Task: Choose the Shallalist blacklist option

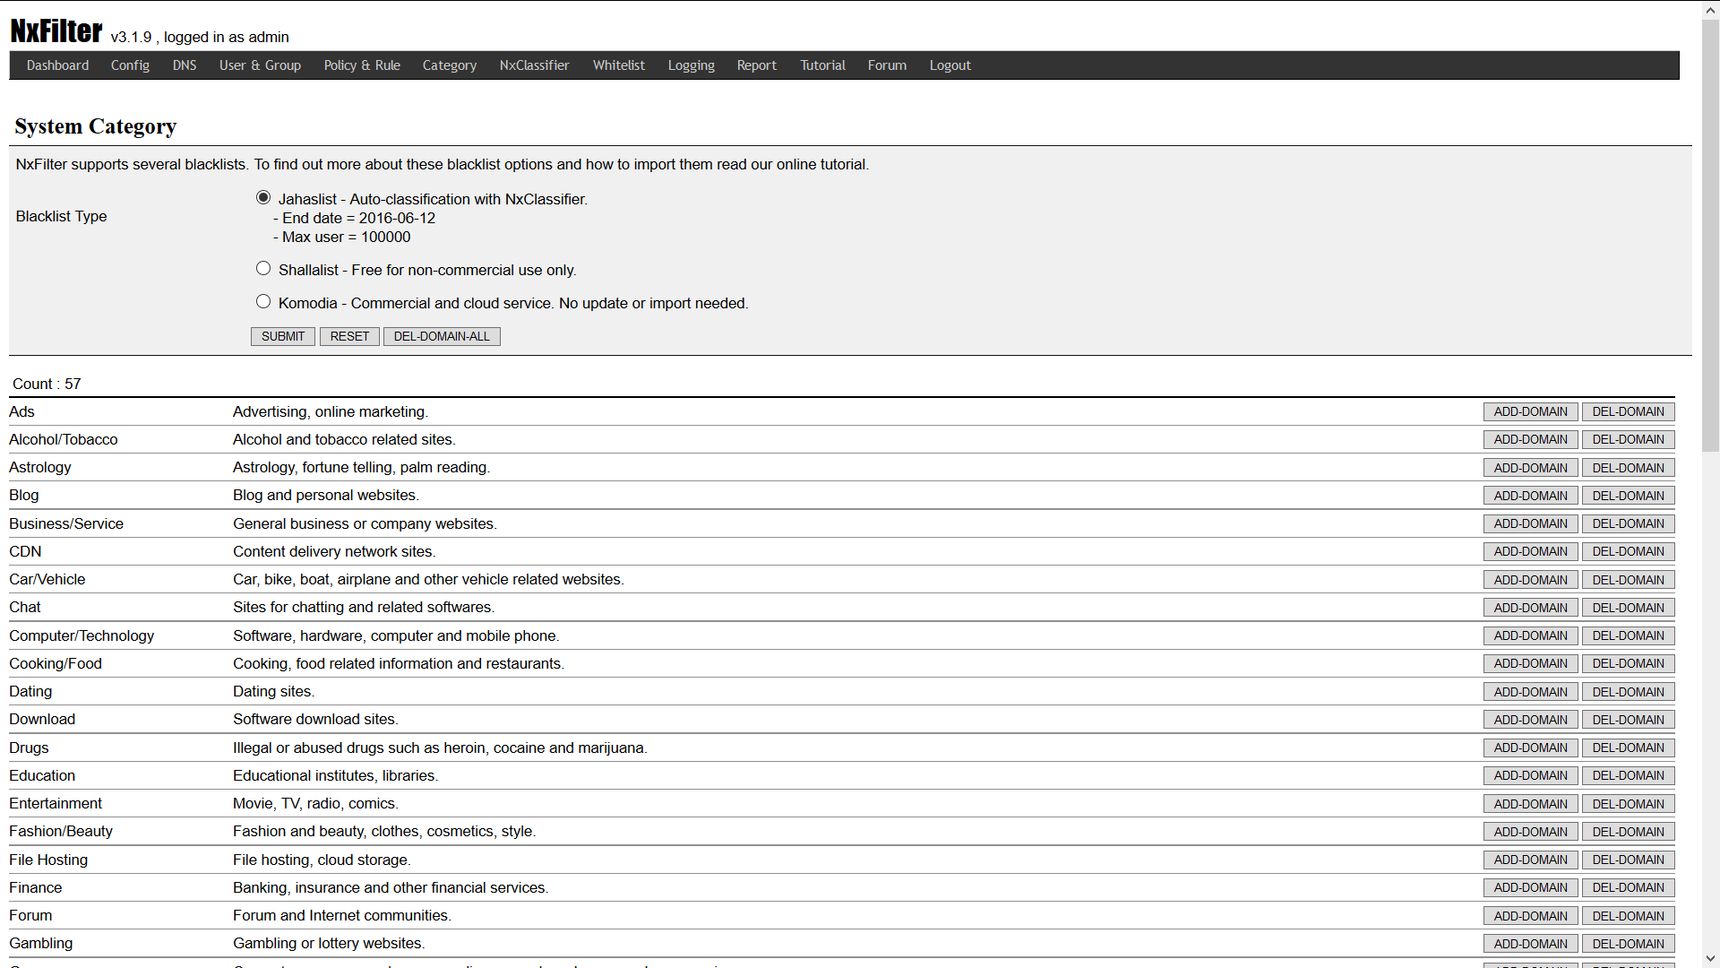Action: [x=263, y=268]
